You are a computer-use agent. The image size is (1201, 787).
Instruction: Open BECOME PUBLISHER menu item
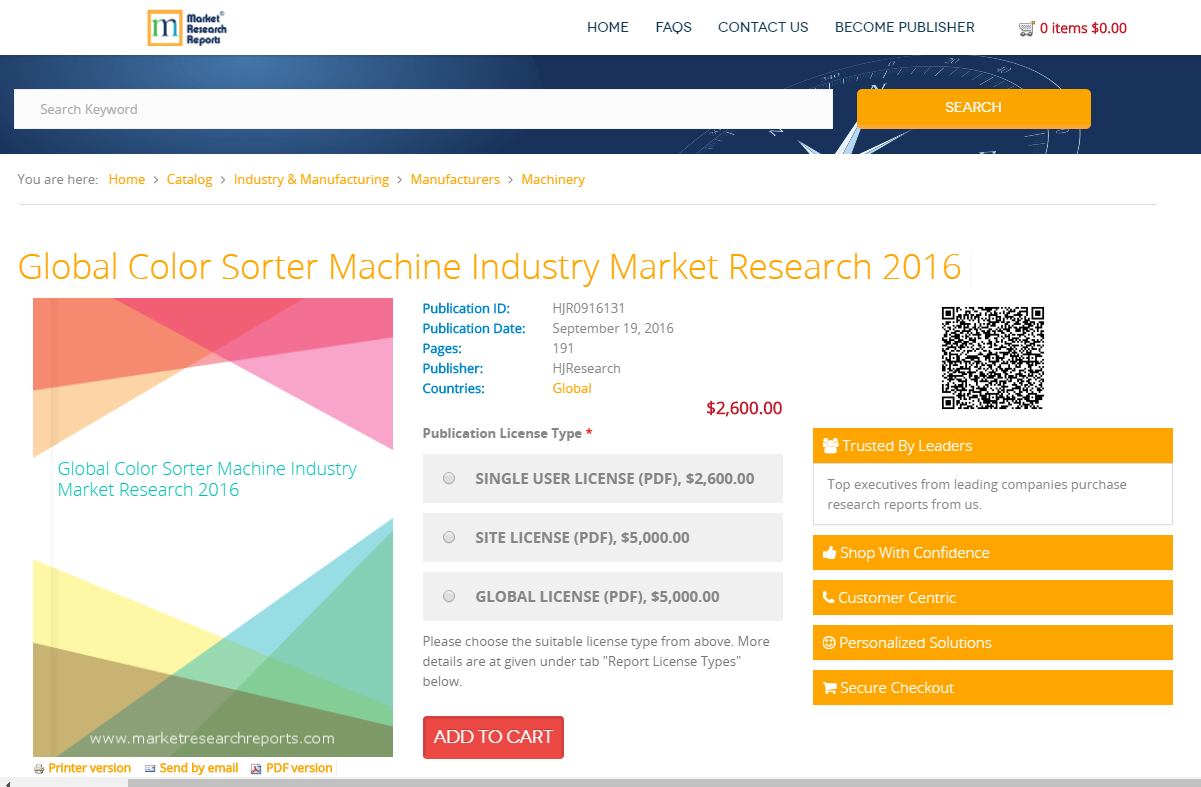pyautogui.click(x=905, y=28)
